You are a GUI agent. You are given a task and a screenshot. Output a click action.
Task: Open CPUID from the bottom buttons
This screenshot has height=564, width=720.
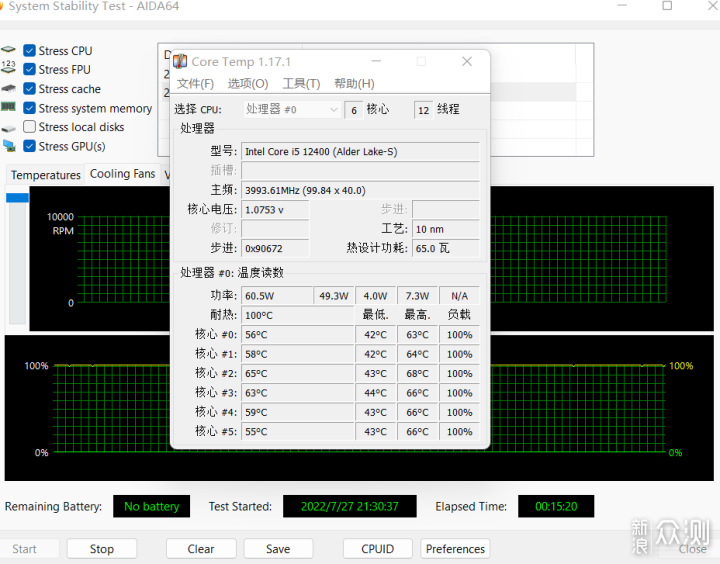(377, 549)
